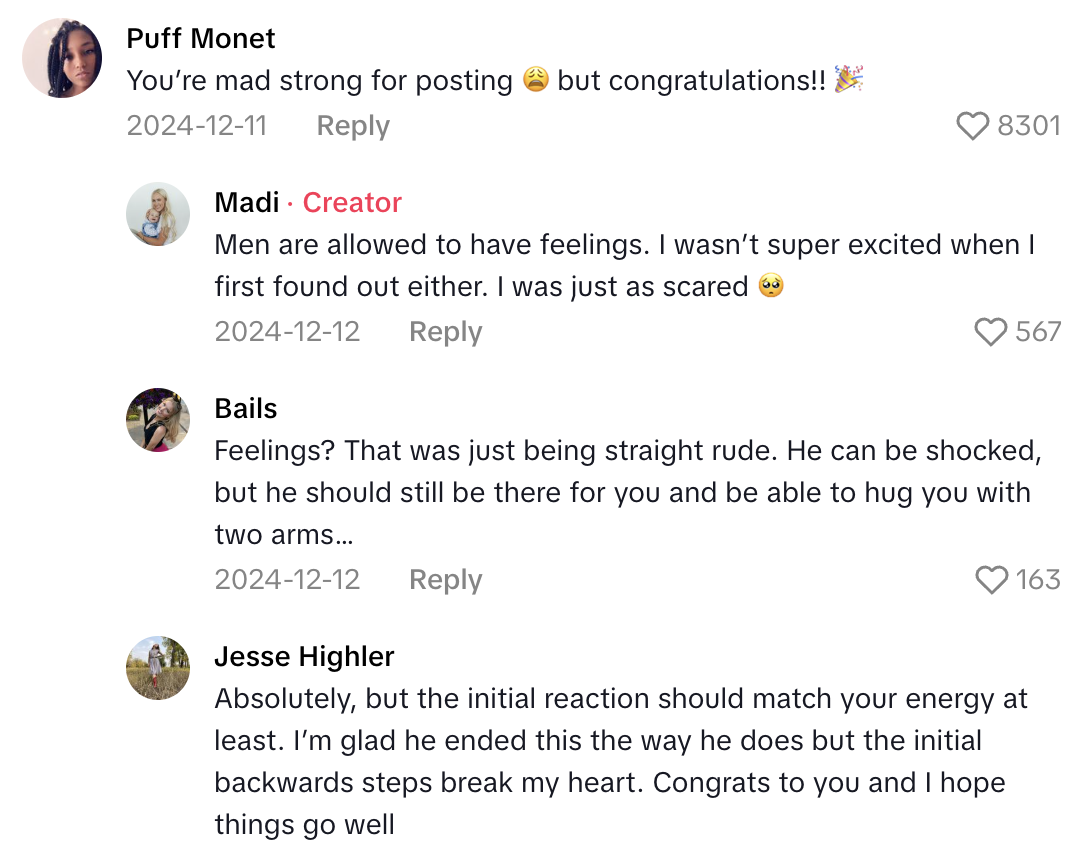Reply to Bails' comment
Image resolution: width=1076 pixels, height=848 pixels.
click(x=445, y=580)
